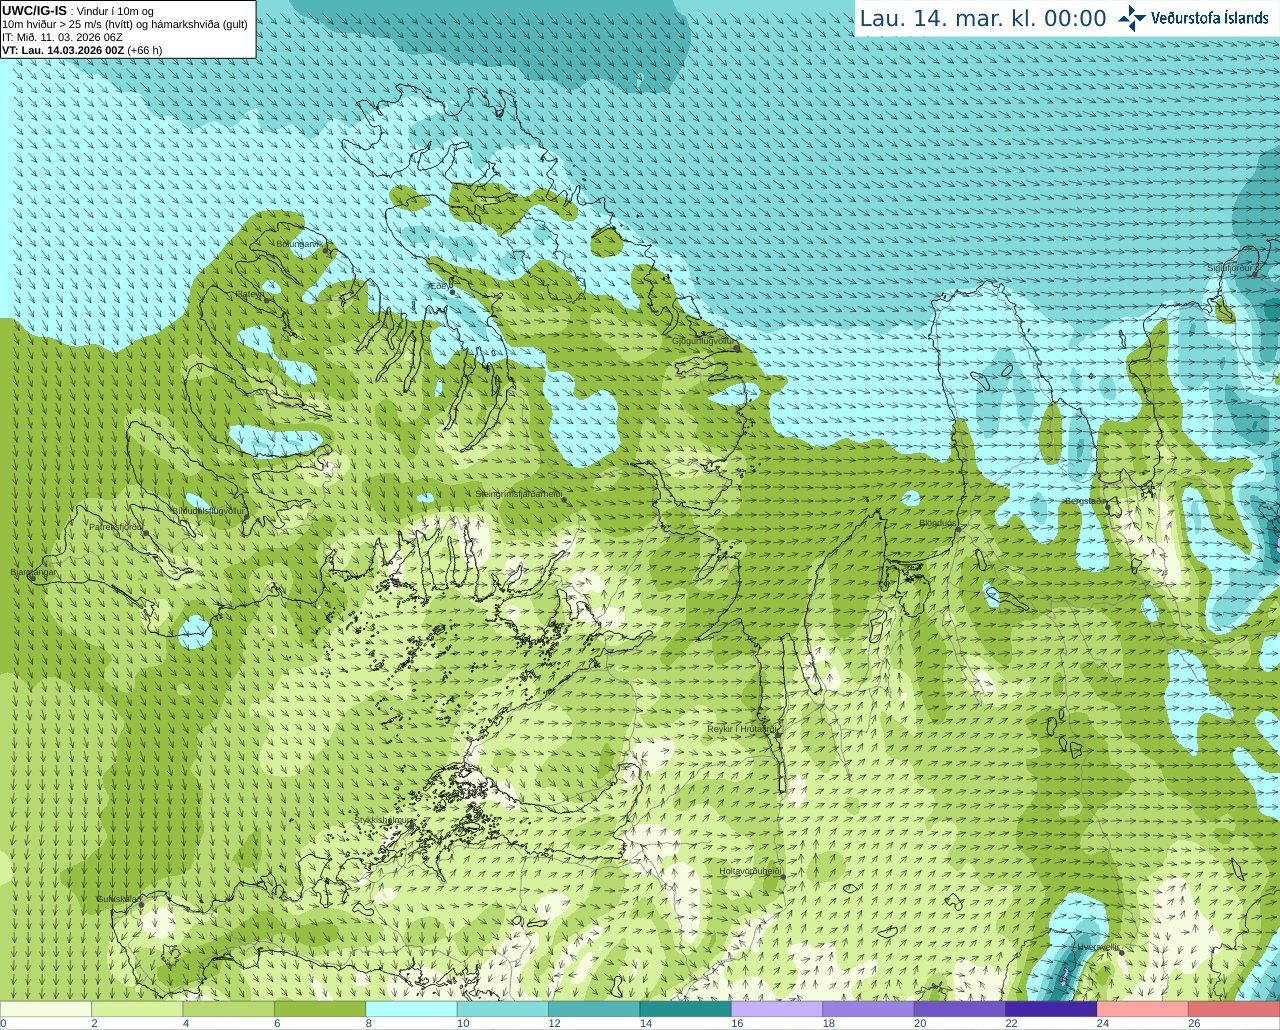Viewport: 1280px width, 1030px height.
Task: Select the 20–22 m/s violet legend swatch
Action: 959,1009
